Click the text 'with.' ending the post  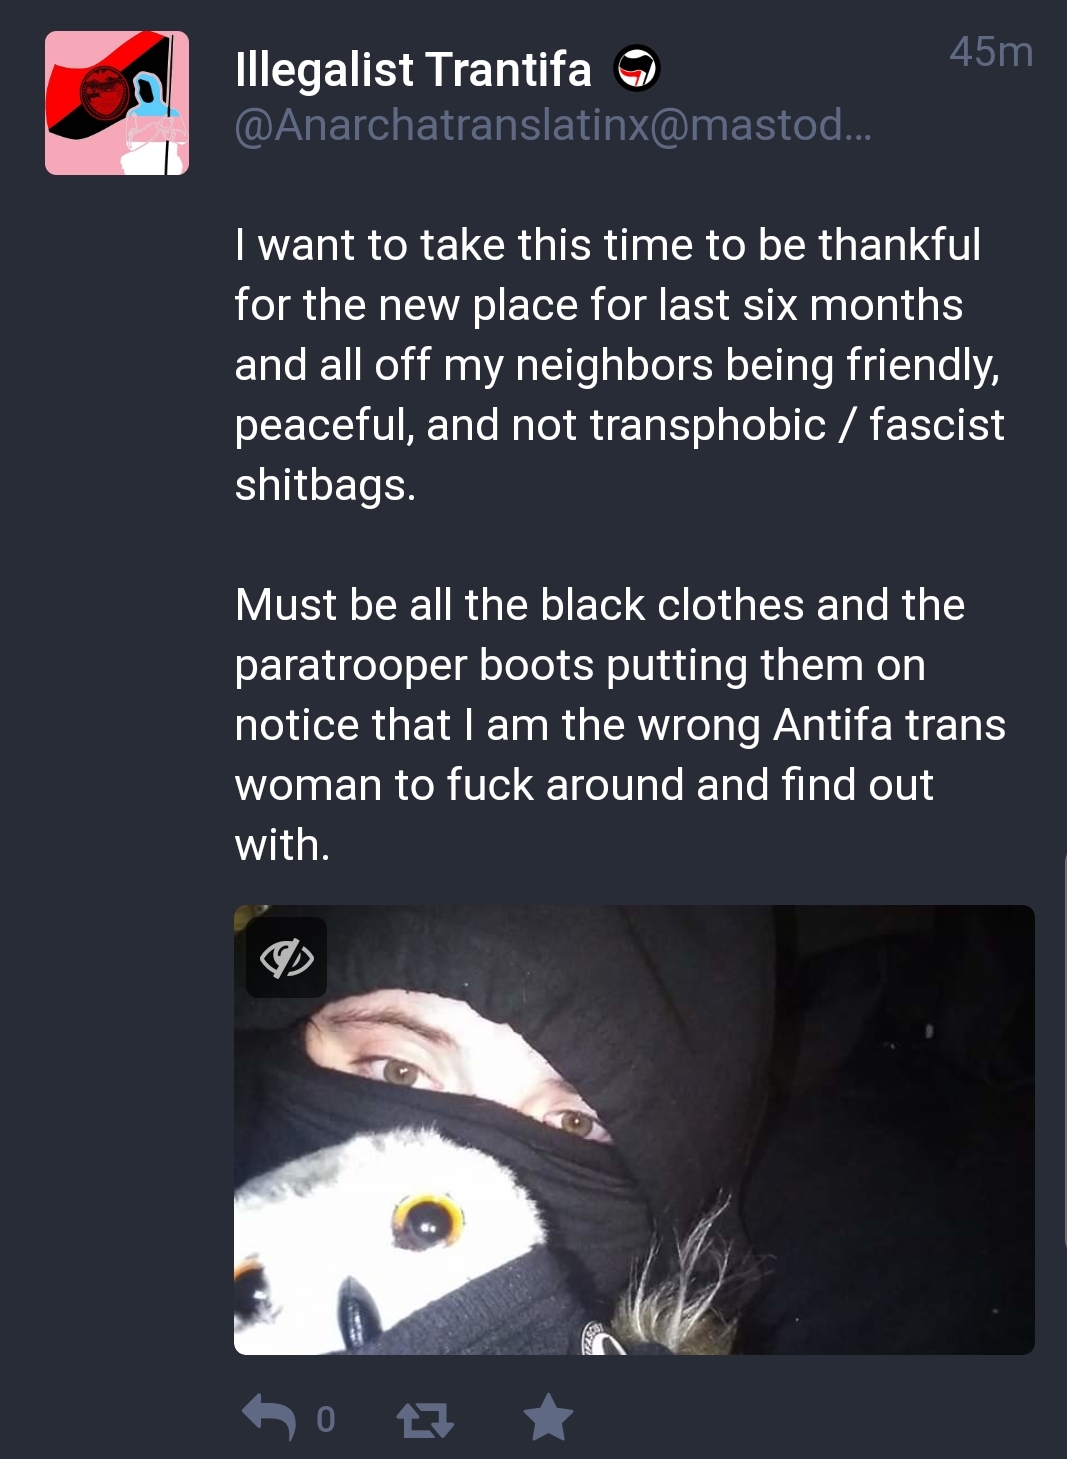282,845
